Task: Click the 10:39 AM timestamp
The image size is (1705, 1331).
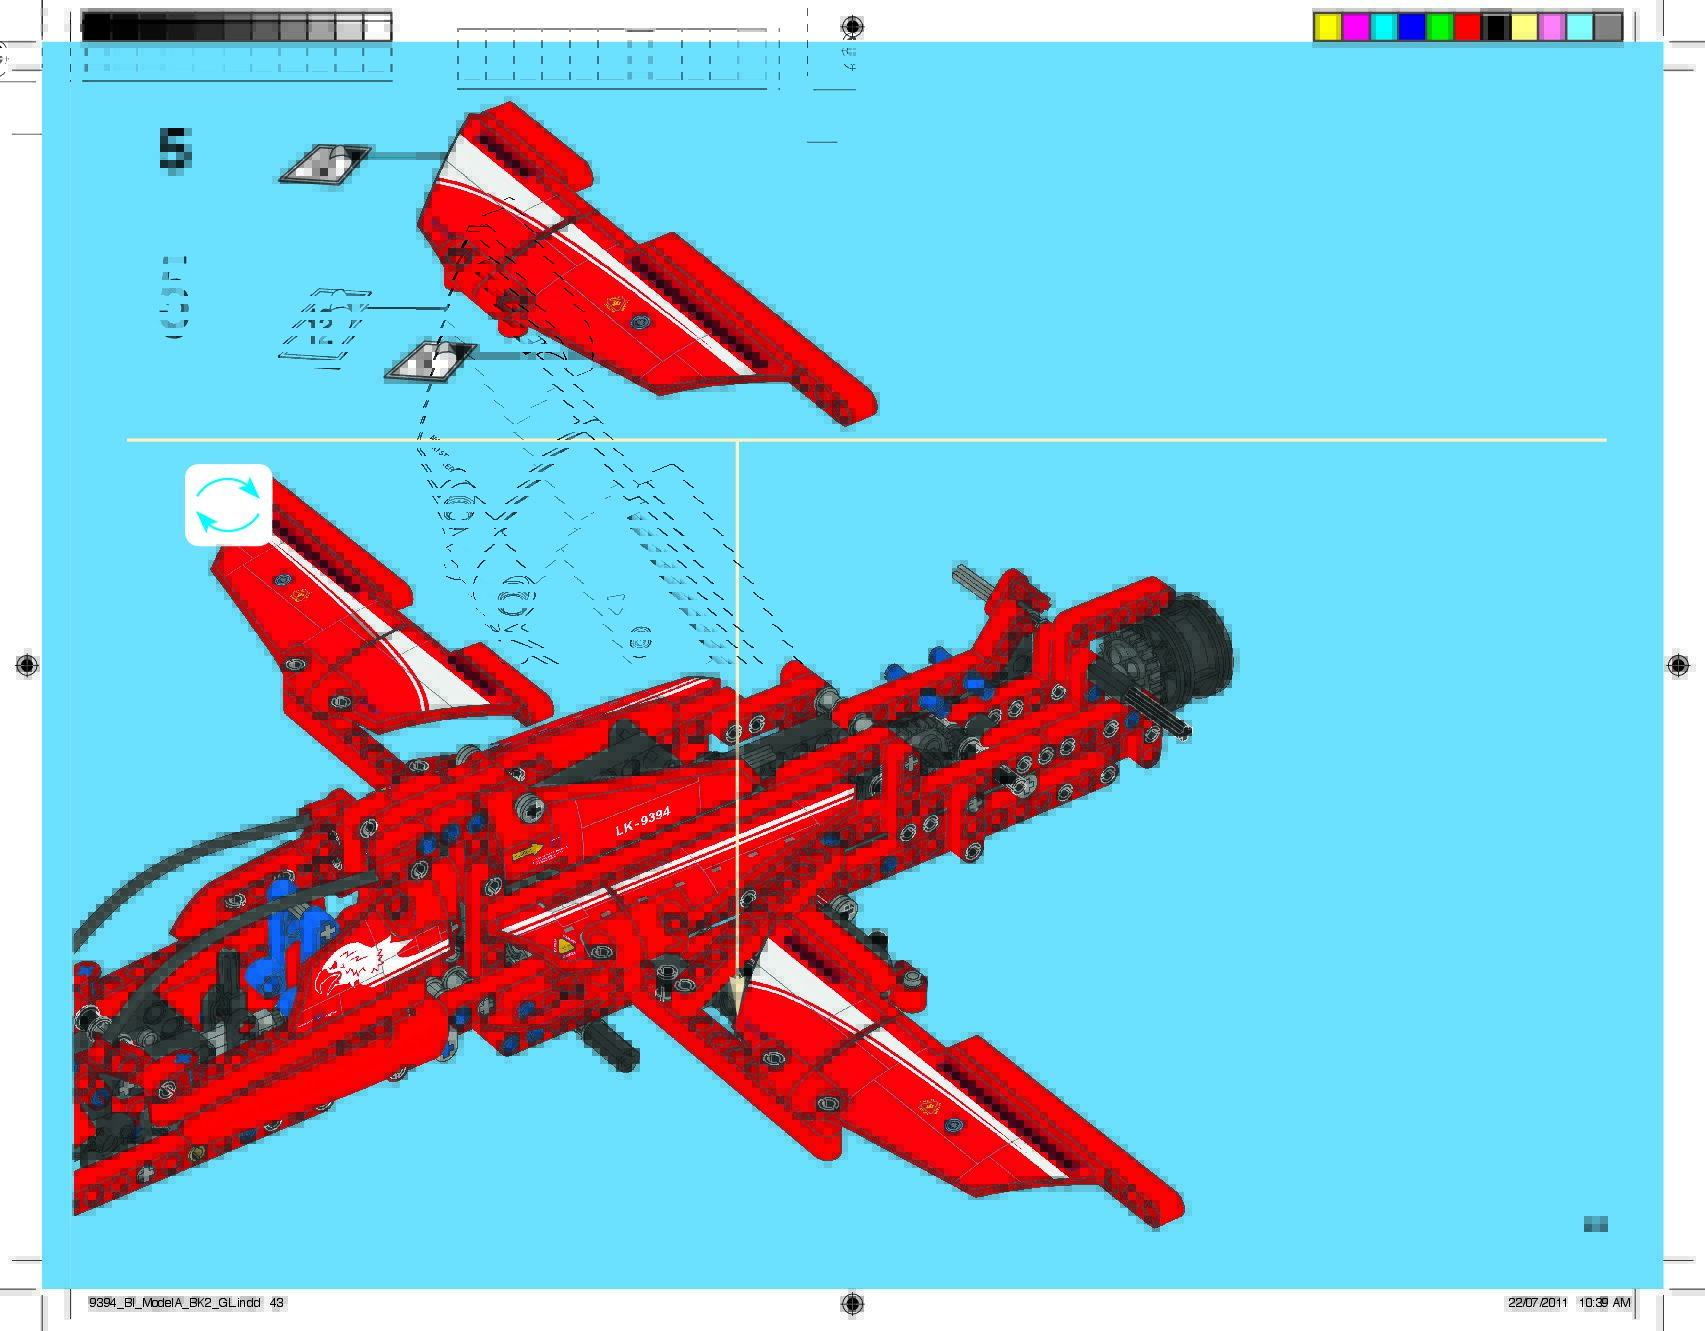Action: pyautogui.click(x=1604, y=1303)
